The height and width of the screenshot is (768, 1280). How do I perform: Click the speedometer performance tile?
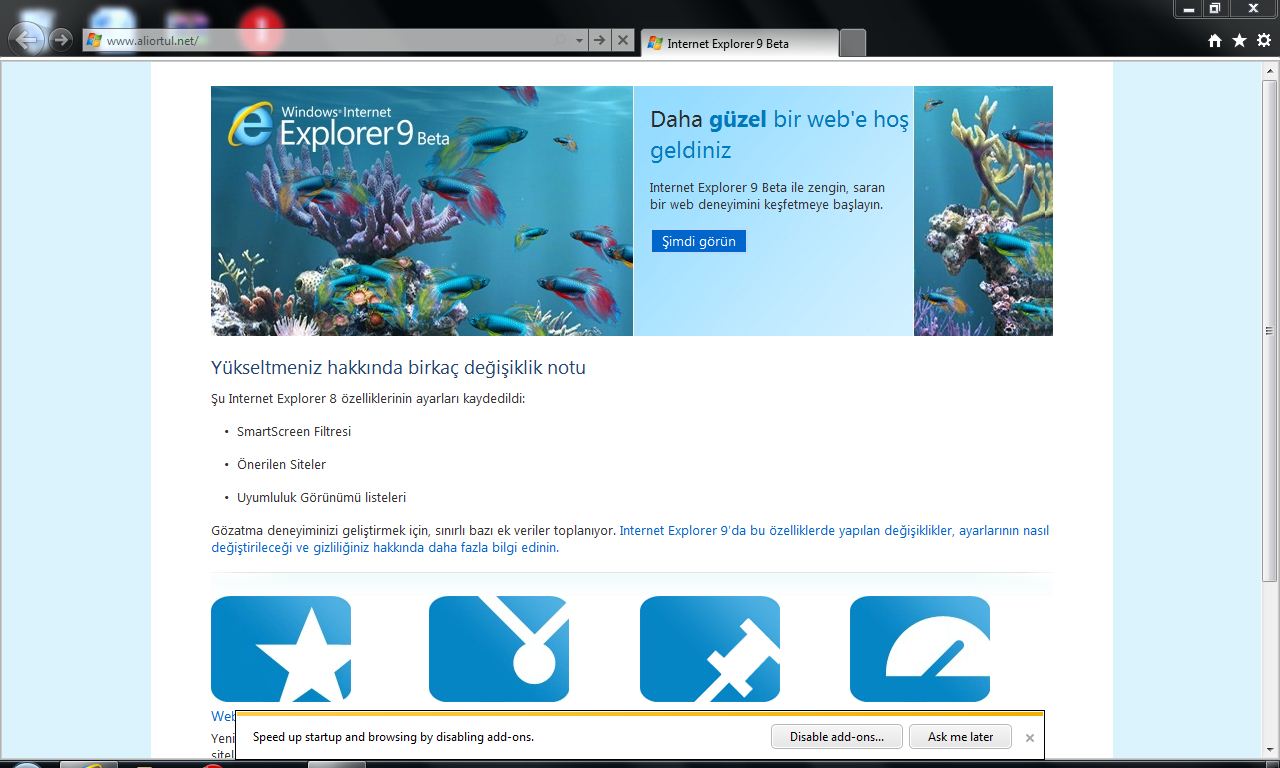click(919, 648)
